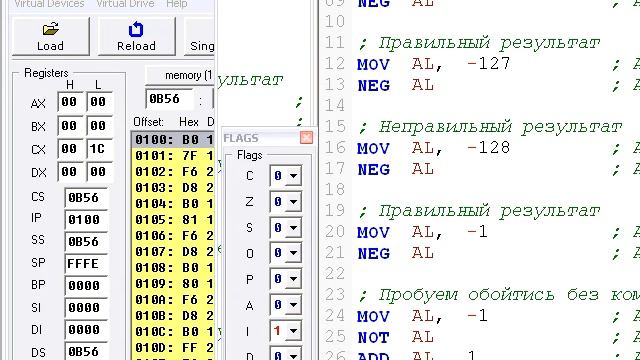This screenshot has width=640, height=360.
Task: Click the CX low byte field 1C
Action: [99, 149]
